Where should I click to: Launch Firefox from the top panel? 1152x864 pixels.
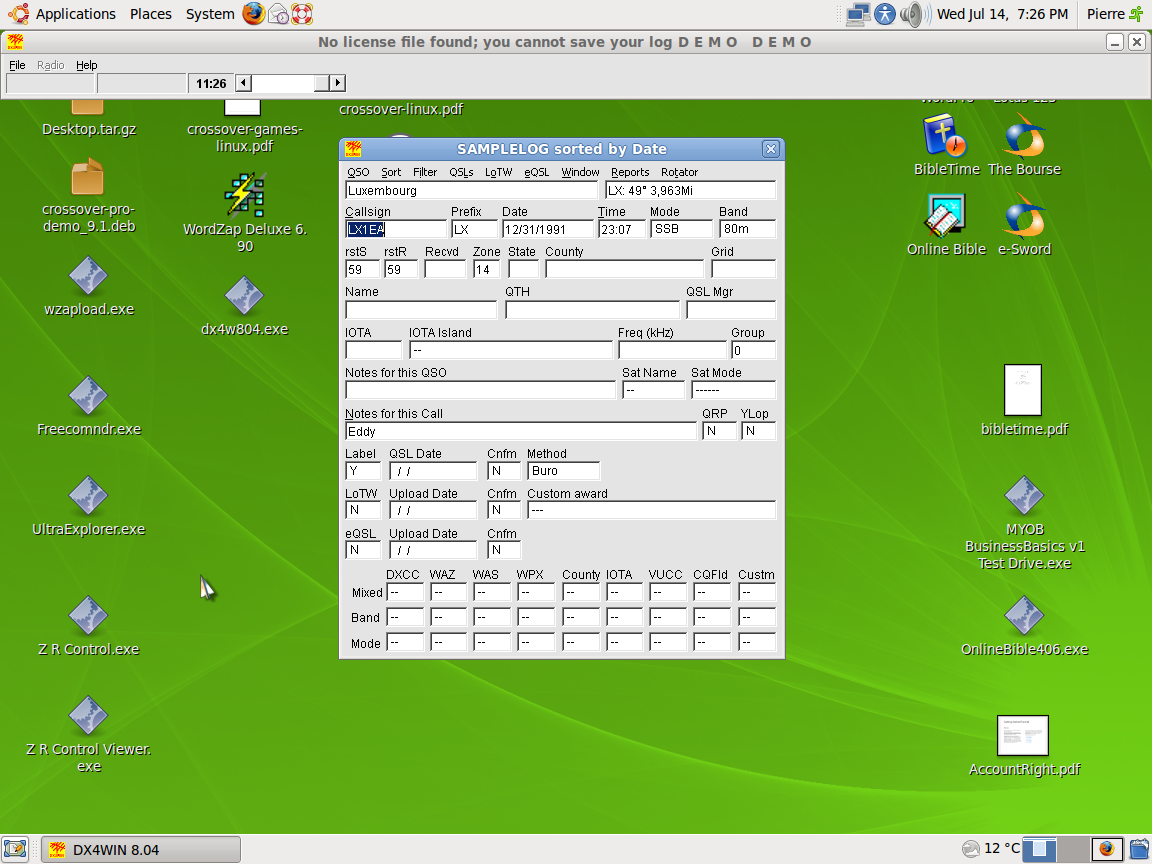pyautogui.click(x=254, y=14)
